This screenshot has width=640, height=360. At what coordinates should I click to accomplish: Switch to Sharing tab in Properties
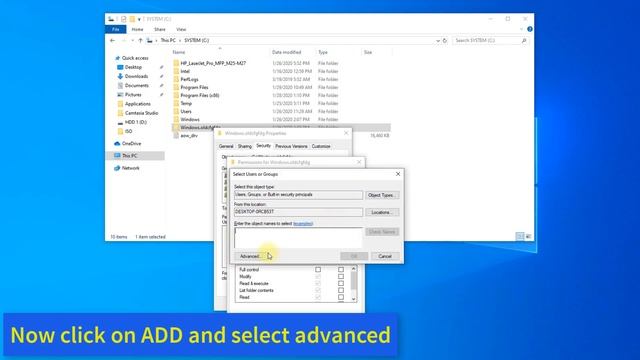click(244, 146)
